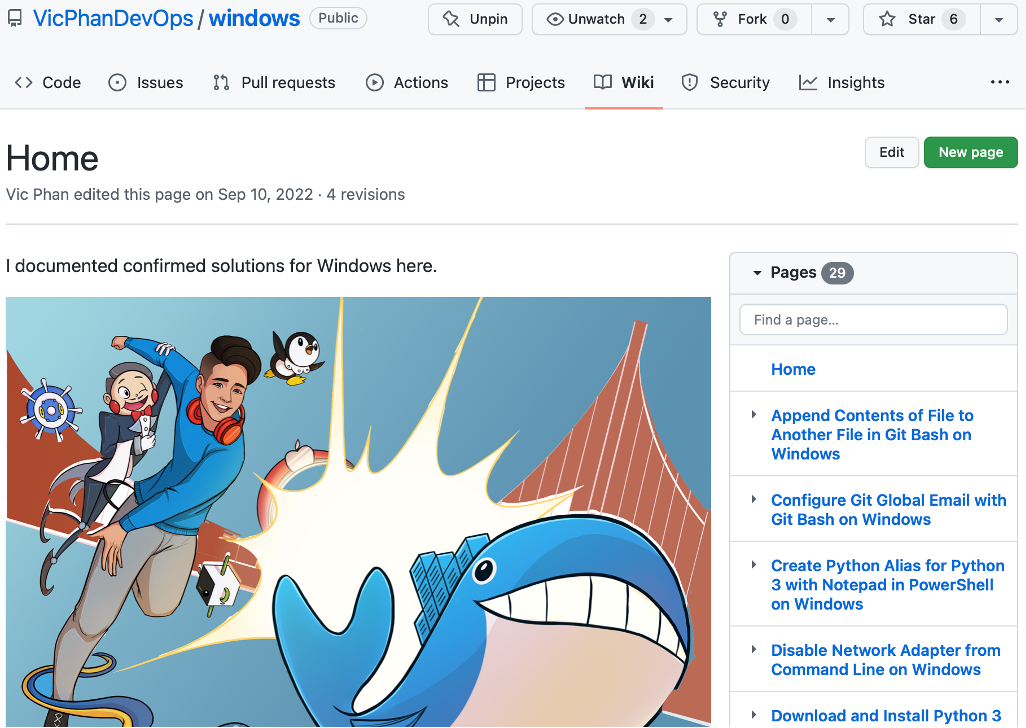Go to the Actions tab
Image resolution: width=1026 pixels, height=728 pixels.
[x=406, y=82]
